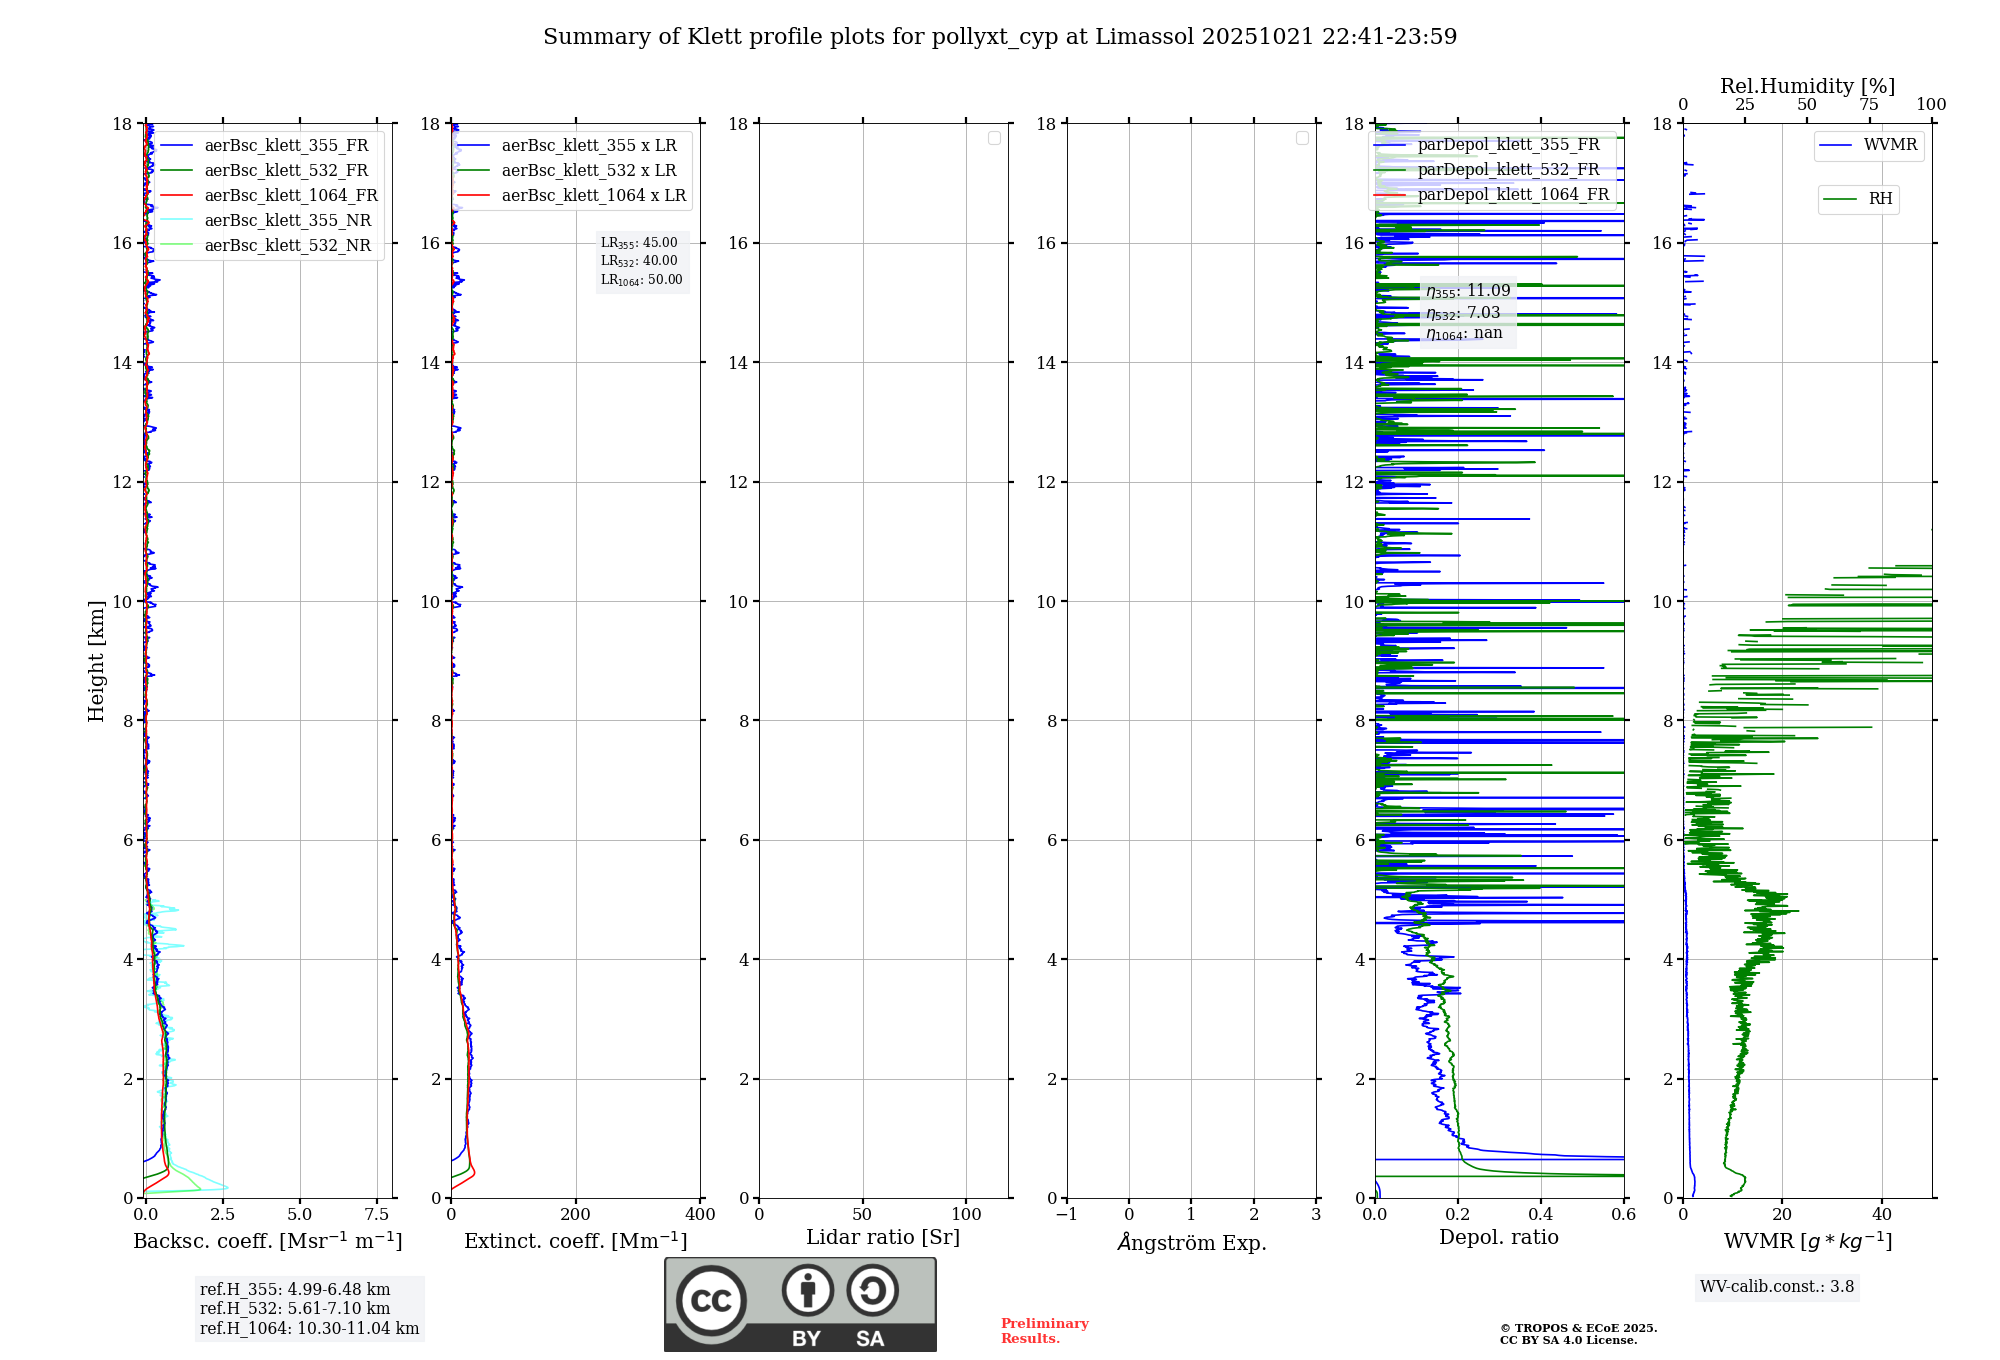Click the RH legend entry
The height and width of the screenshot is (1360, 2000).
tap(1879, 199)
